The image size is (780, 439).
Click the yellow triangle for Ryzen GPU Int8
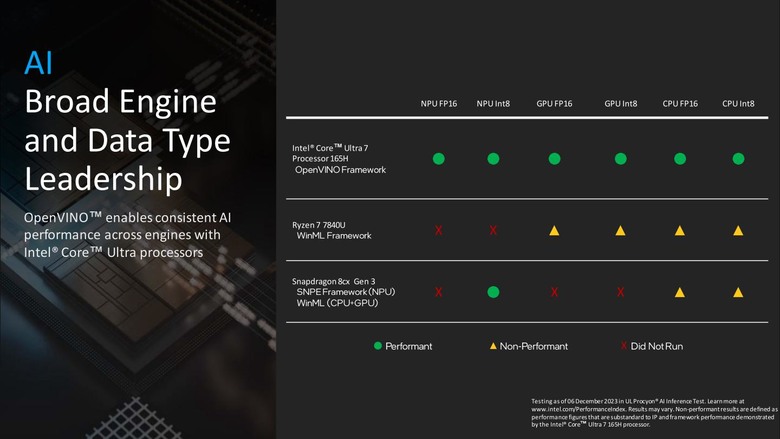(x=620, y=230)
